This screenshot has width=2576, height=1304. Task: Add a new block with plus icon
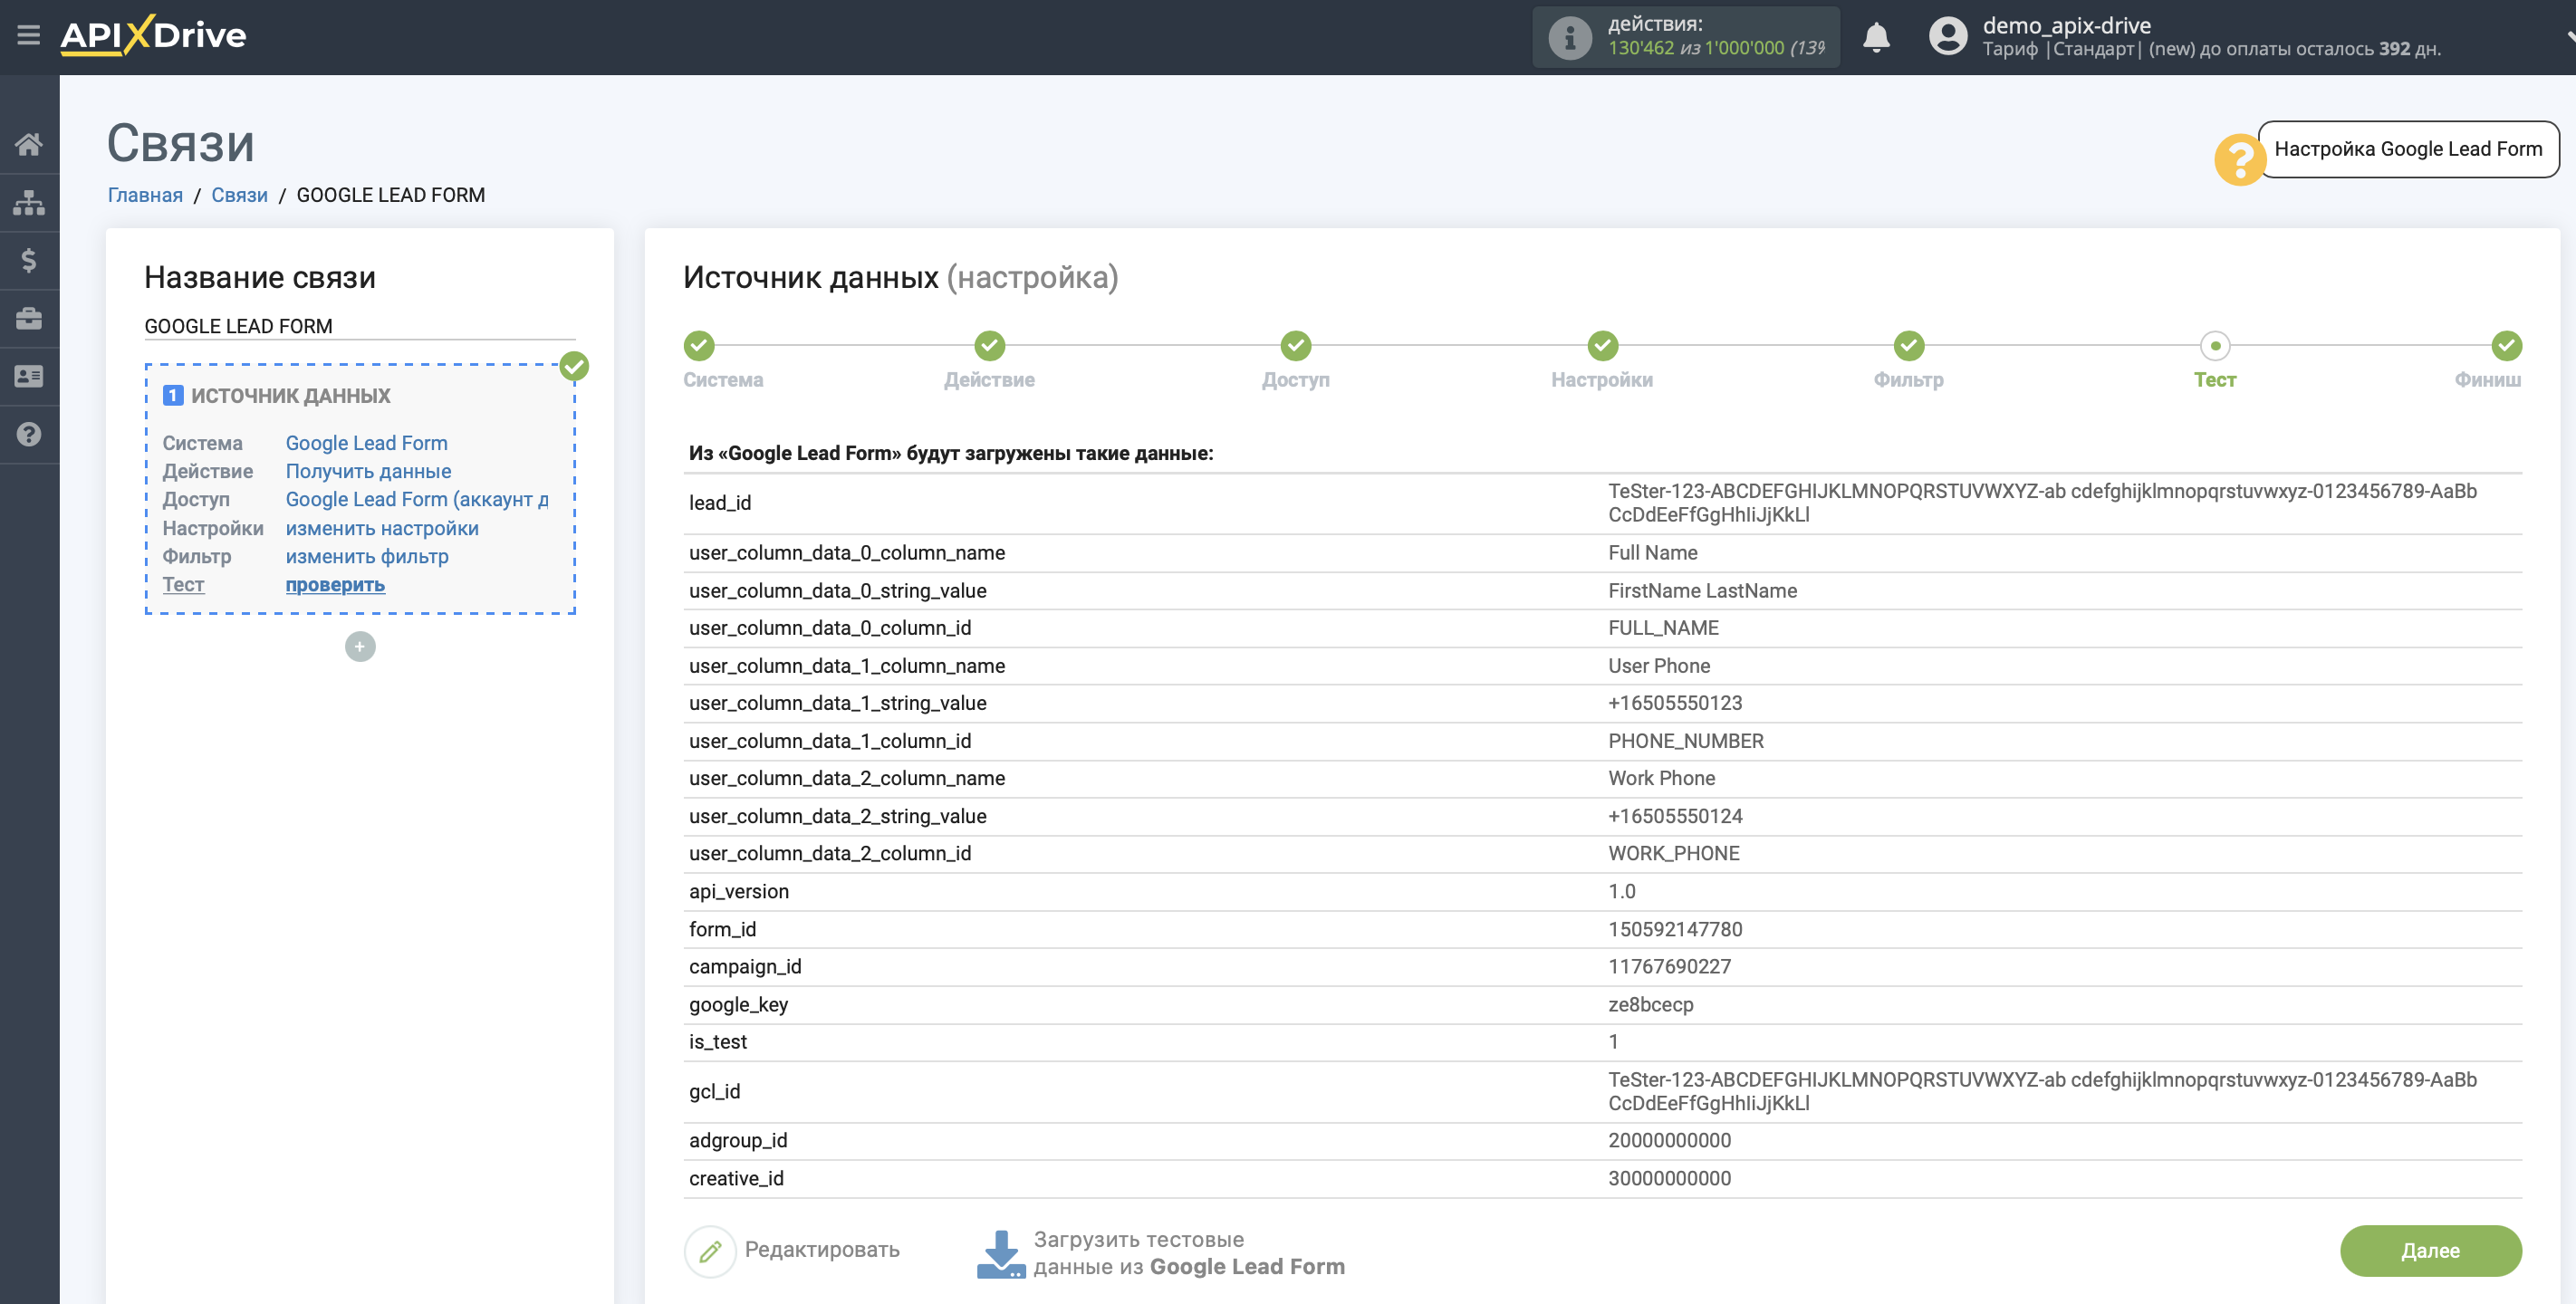360,646
